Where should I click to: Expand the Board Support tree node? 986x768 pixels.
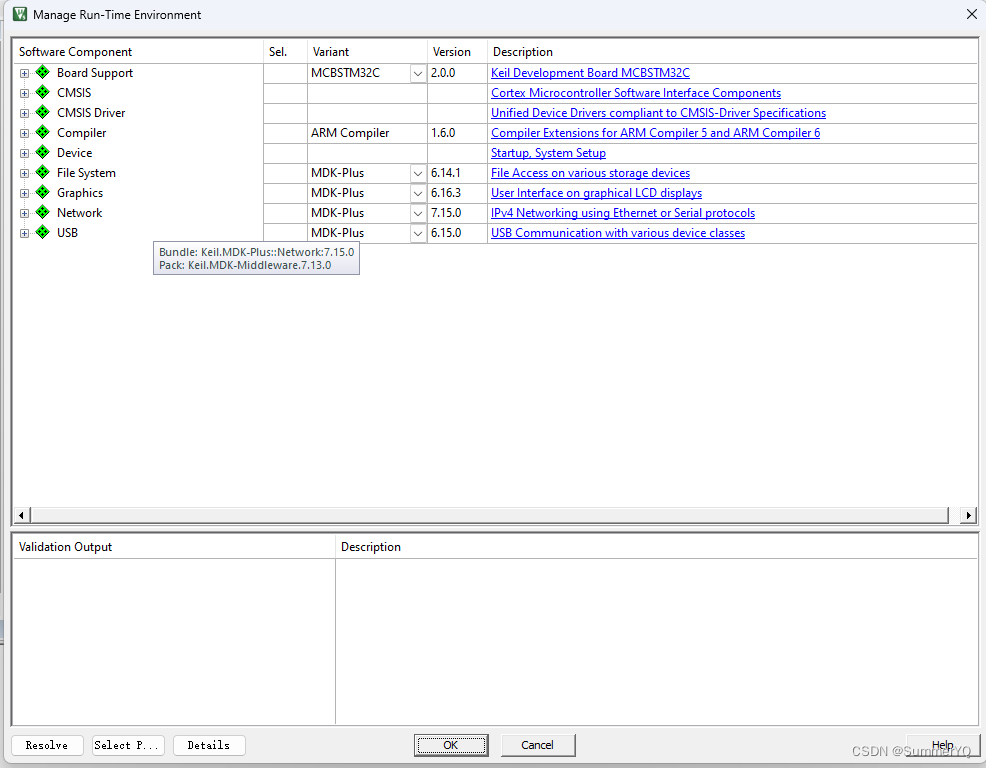(x=24, y=73)
